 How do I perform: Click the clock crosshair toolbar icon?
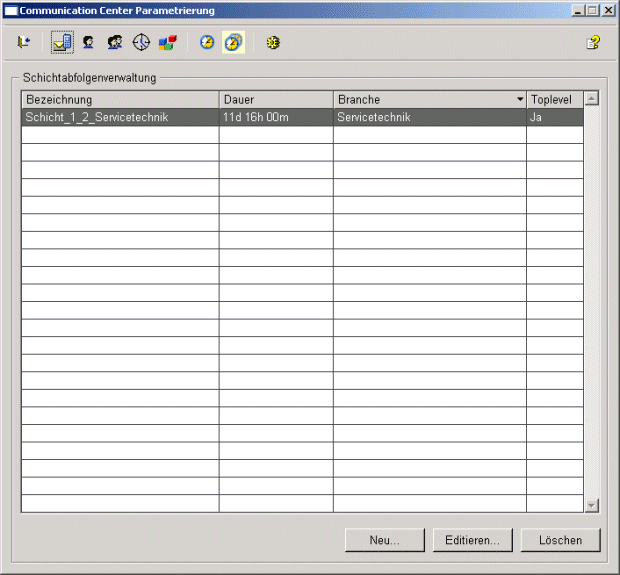tap(141, 43)
